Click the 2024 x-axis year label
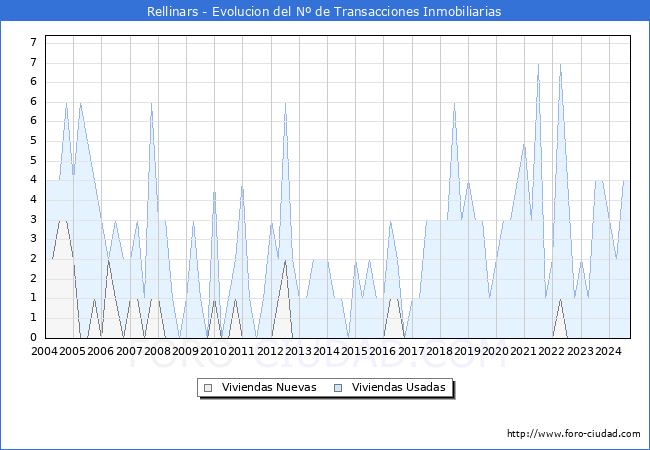This screenshot has width=650, height=450. 608,351
